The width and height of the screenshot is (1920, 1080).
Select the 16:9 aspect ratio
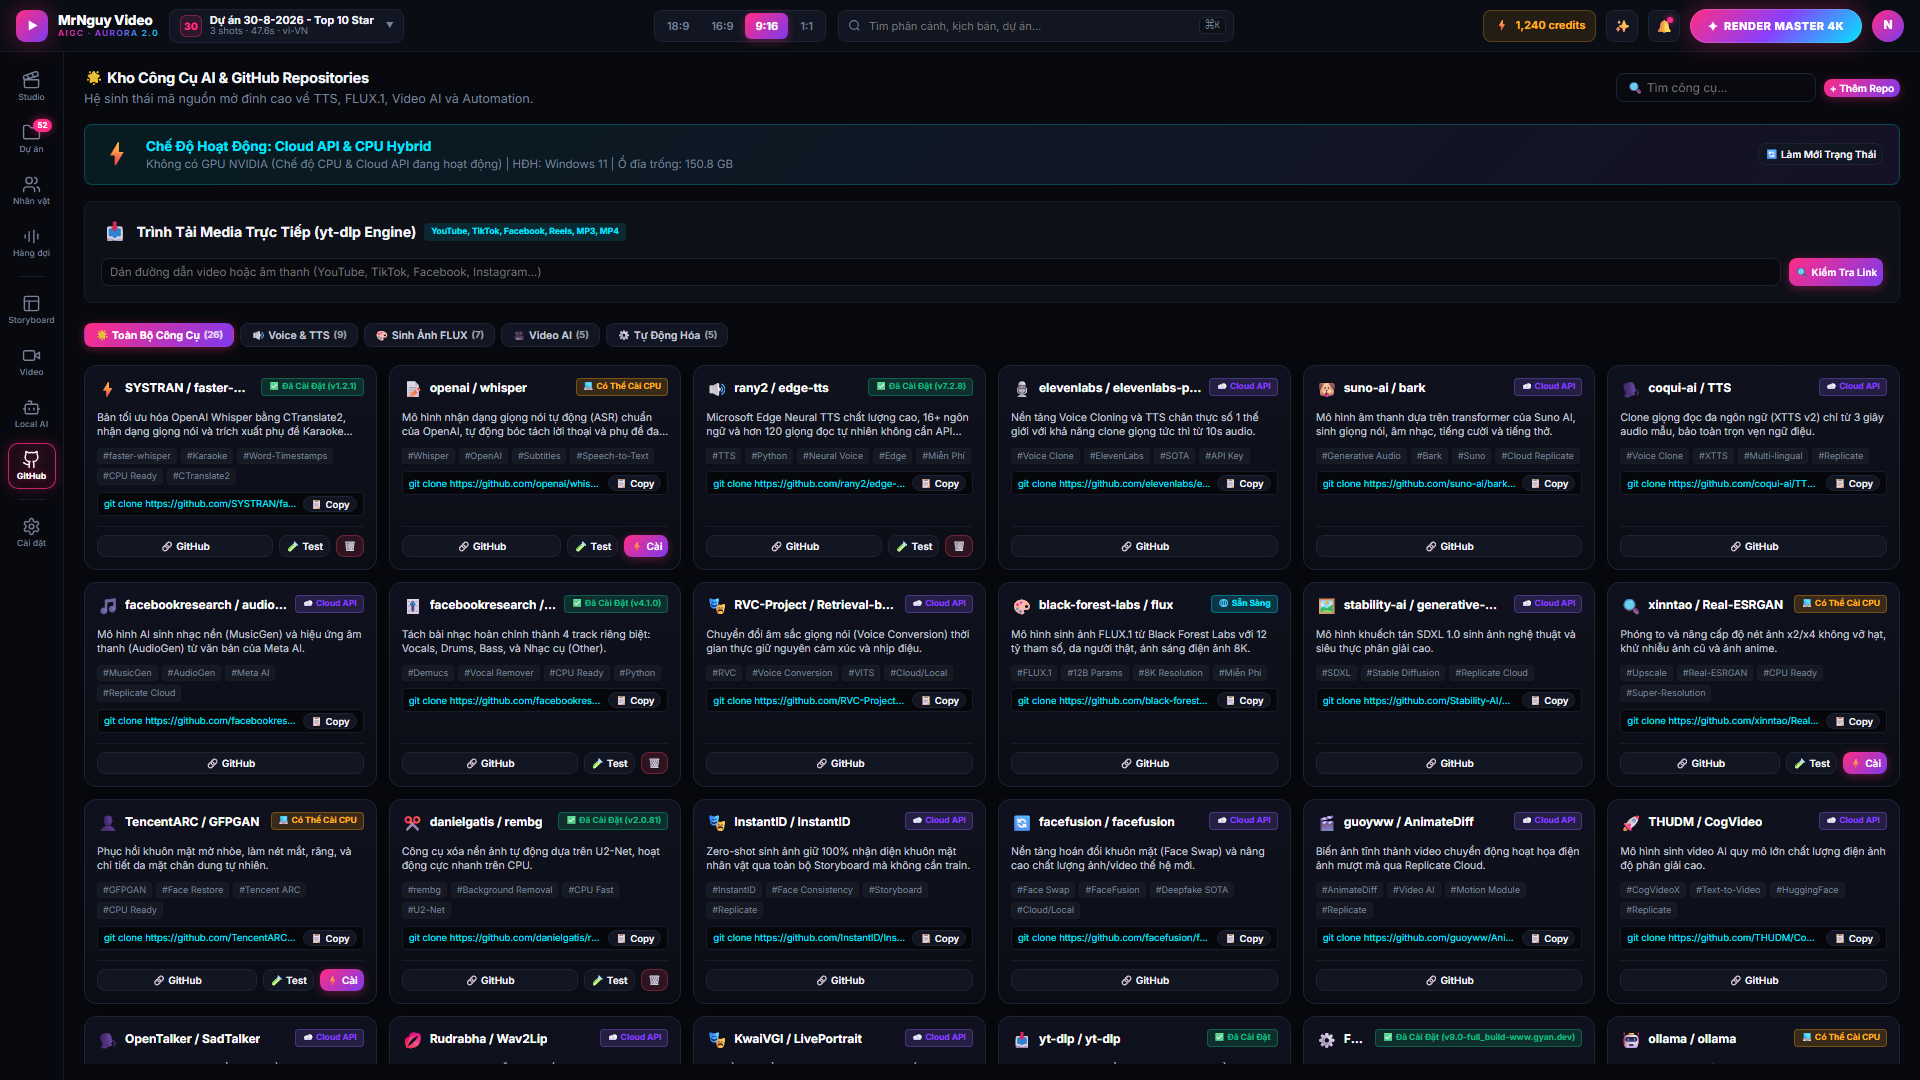[x=722, y=26]
